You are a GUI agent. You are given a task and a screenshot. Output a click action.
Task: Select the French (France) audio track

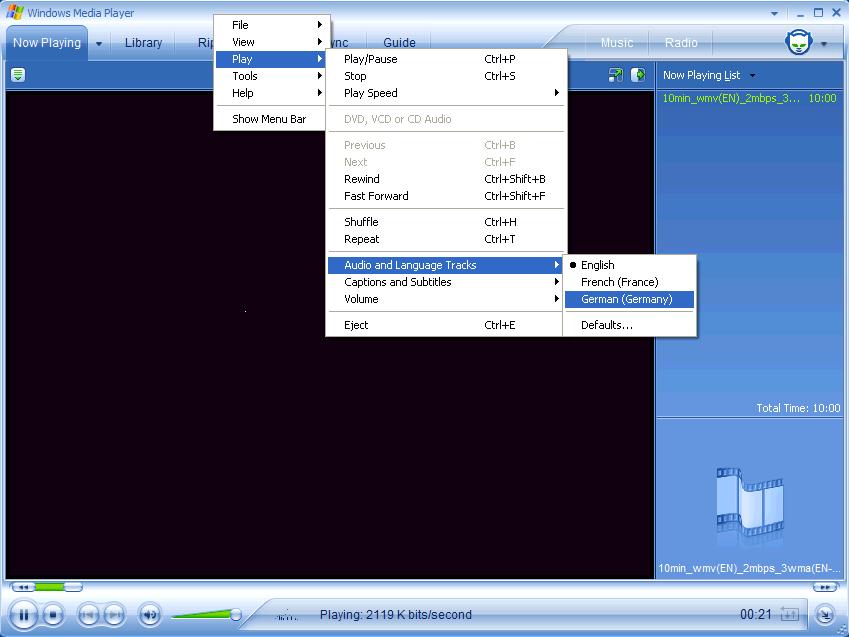[x=629, y=282]
